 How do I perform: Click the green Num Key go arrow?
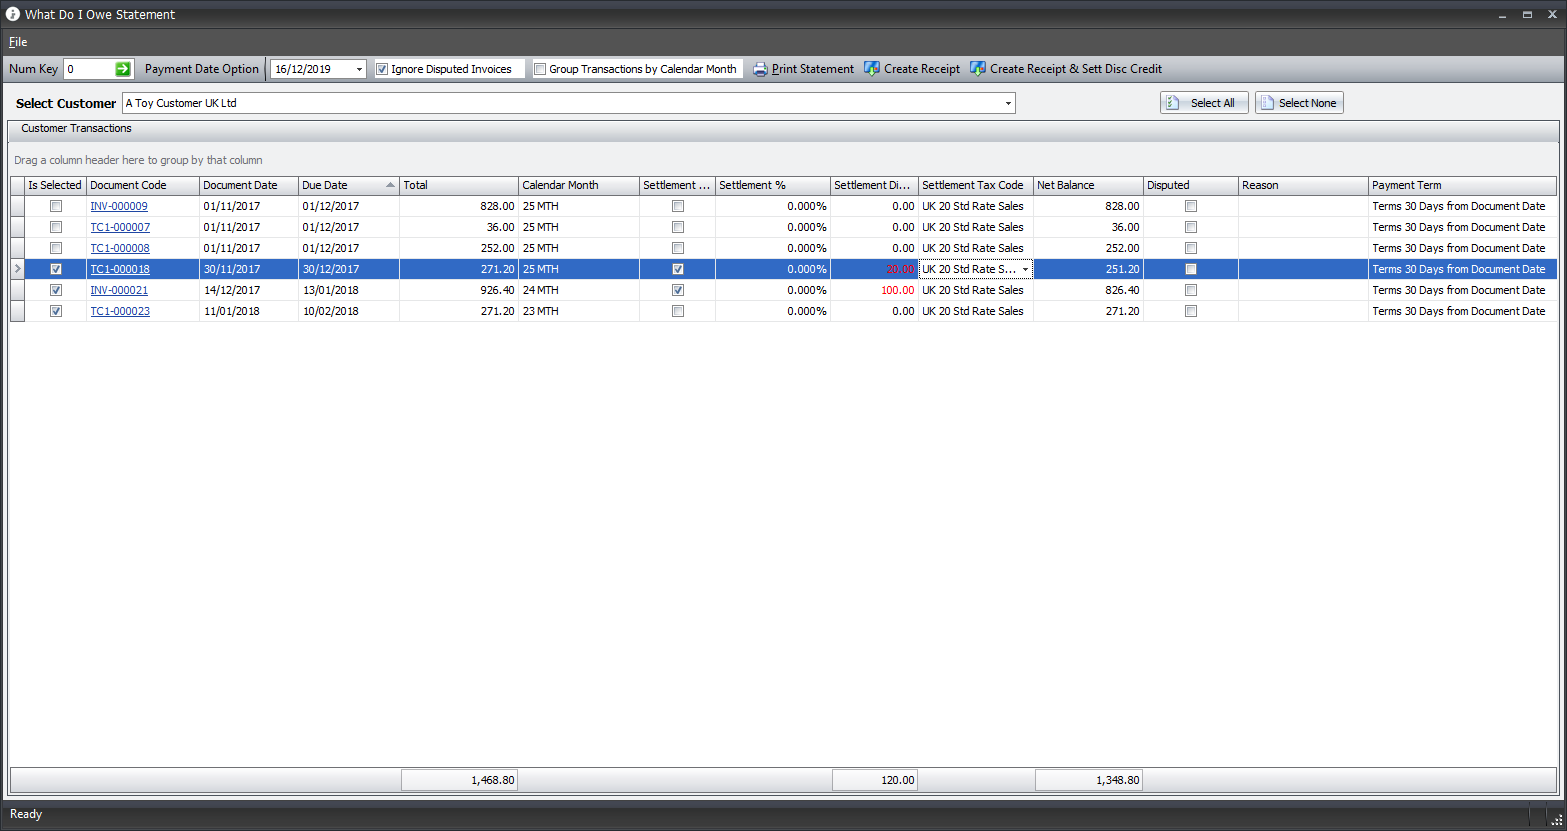[123, 69]
